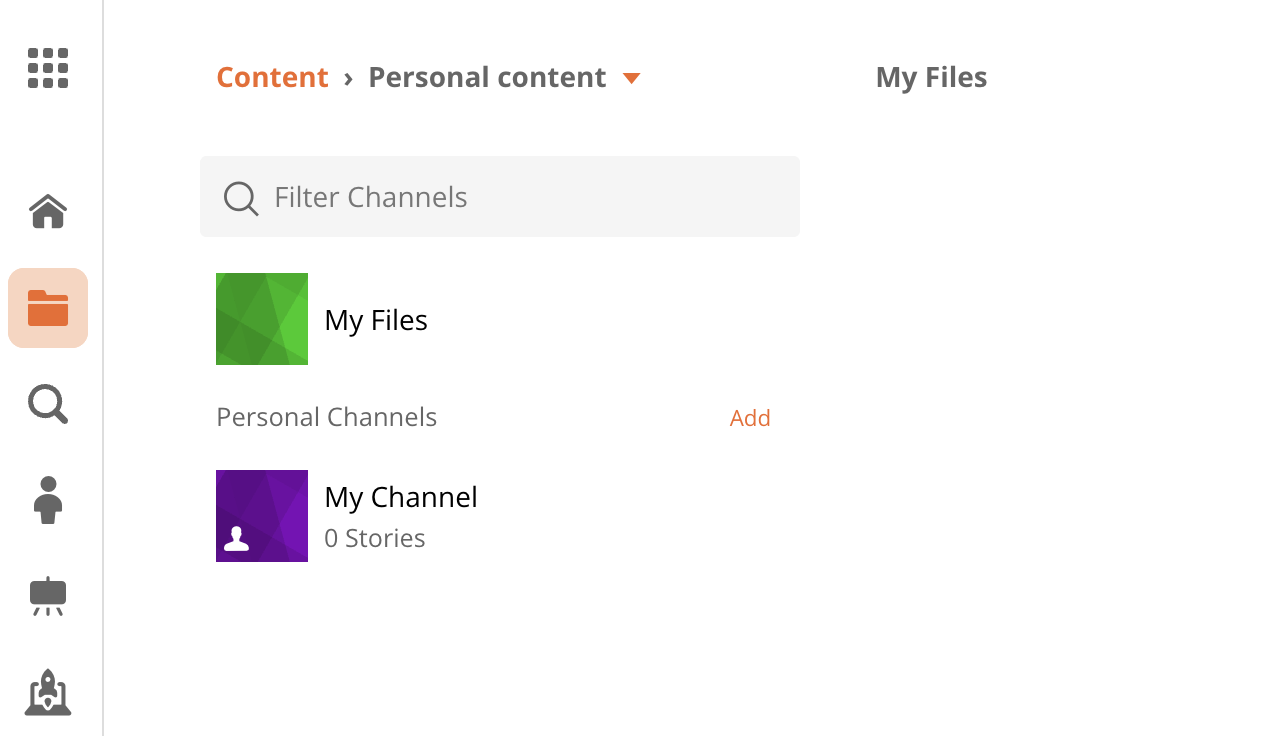Focus the Filter Channels search field
The image size is (1270, 736).
500,196
